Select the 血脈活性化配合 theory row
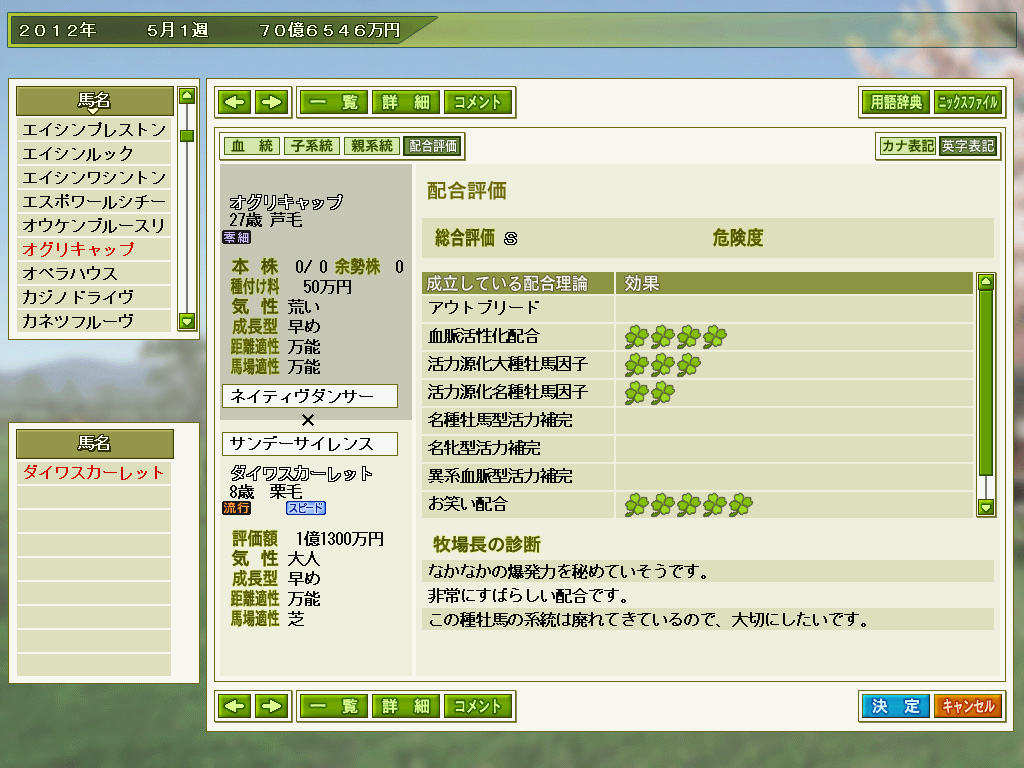 click(697, 336)
